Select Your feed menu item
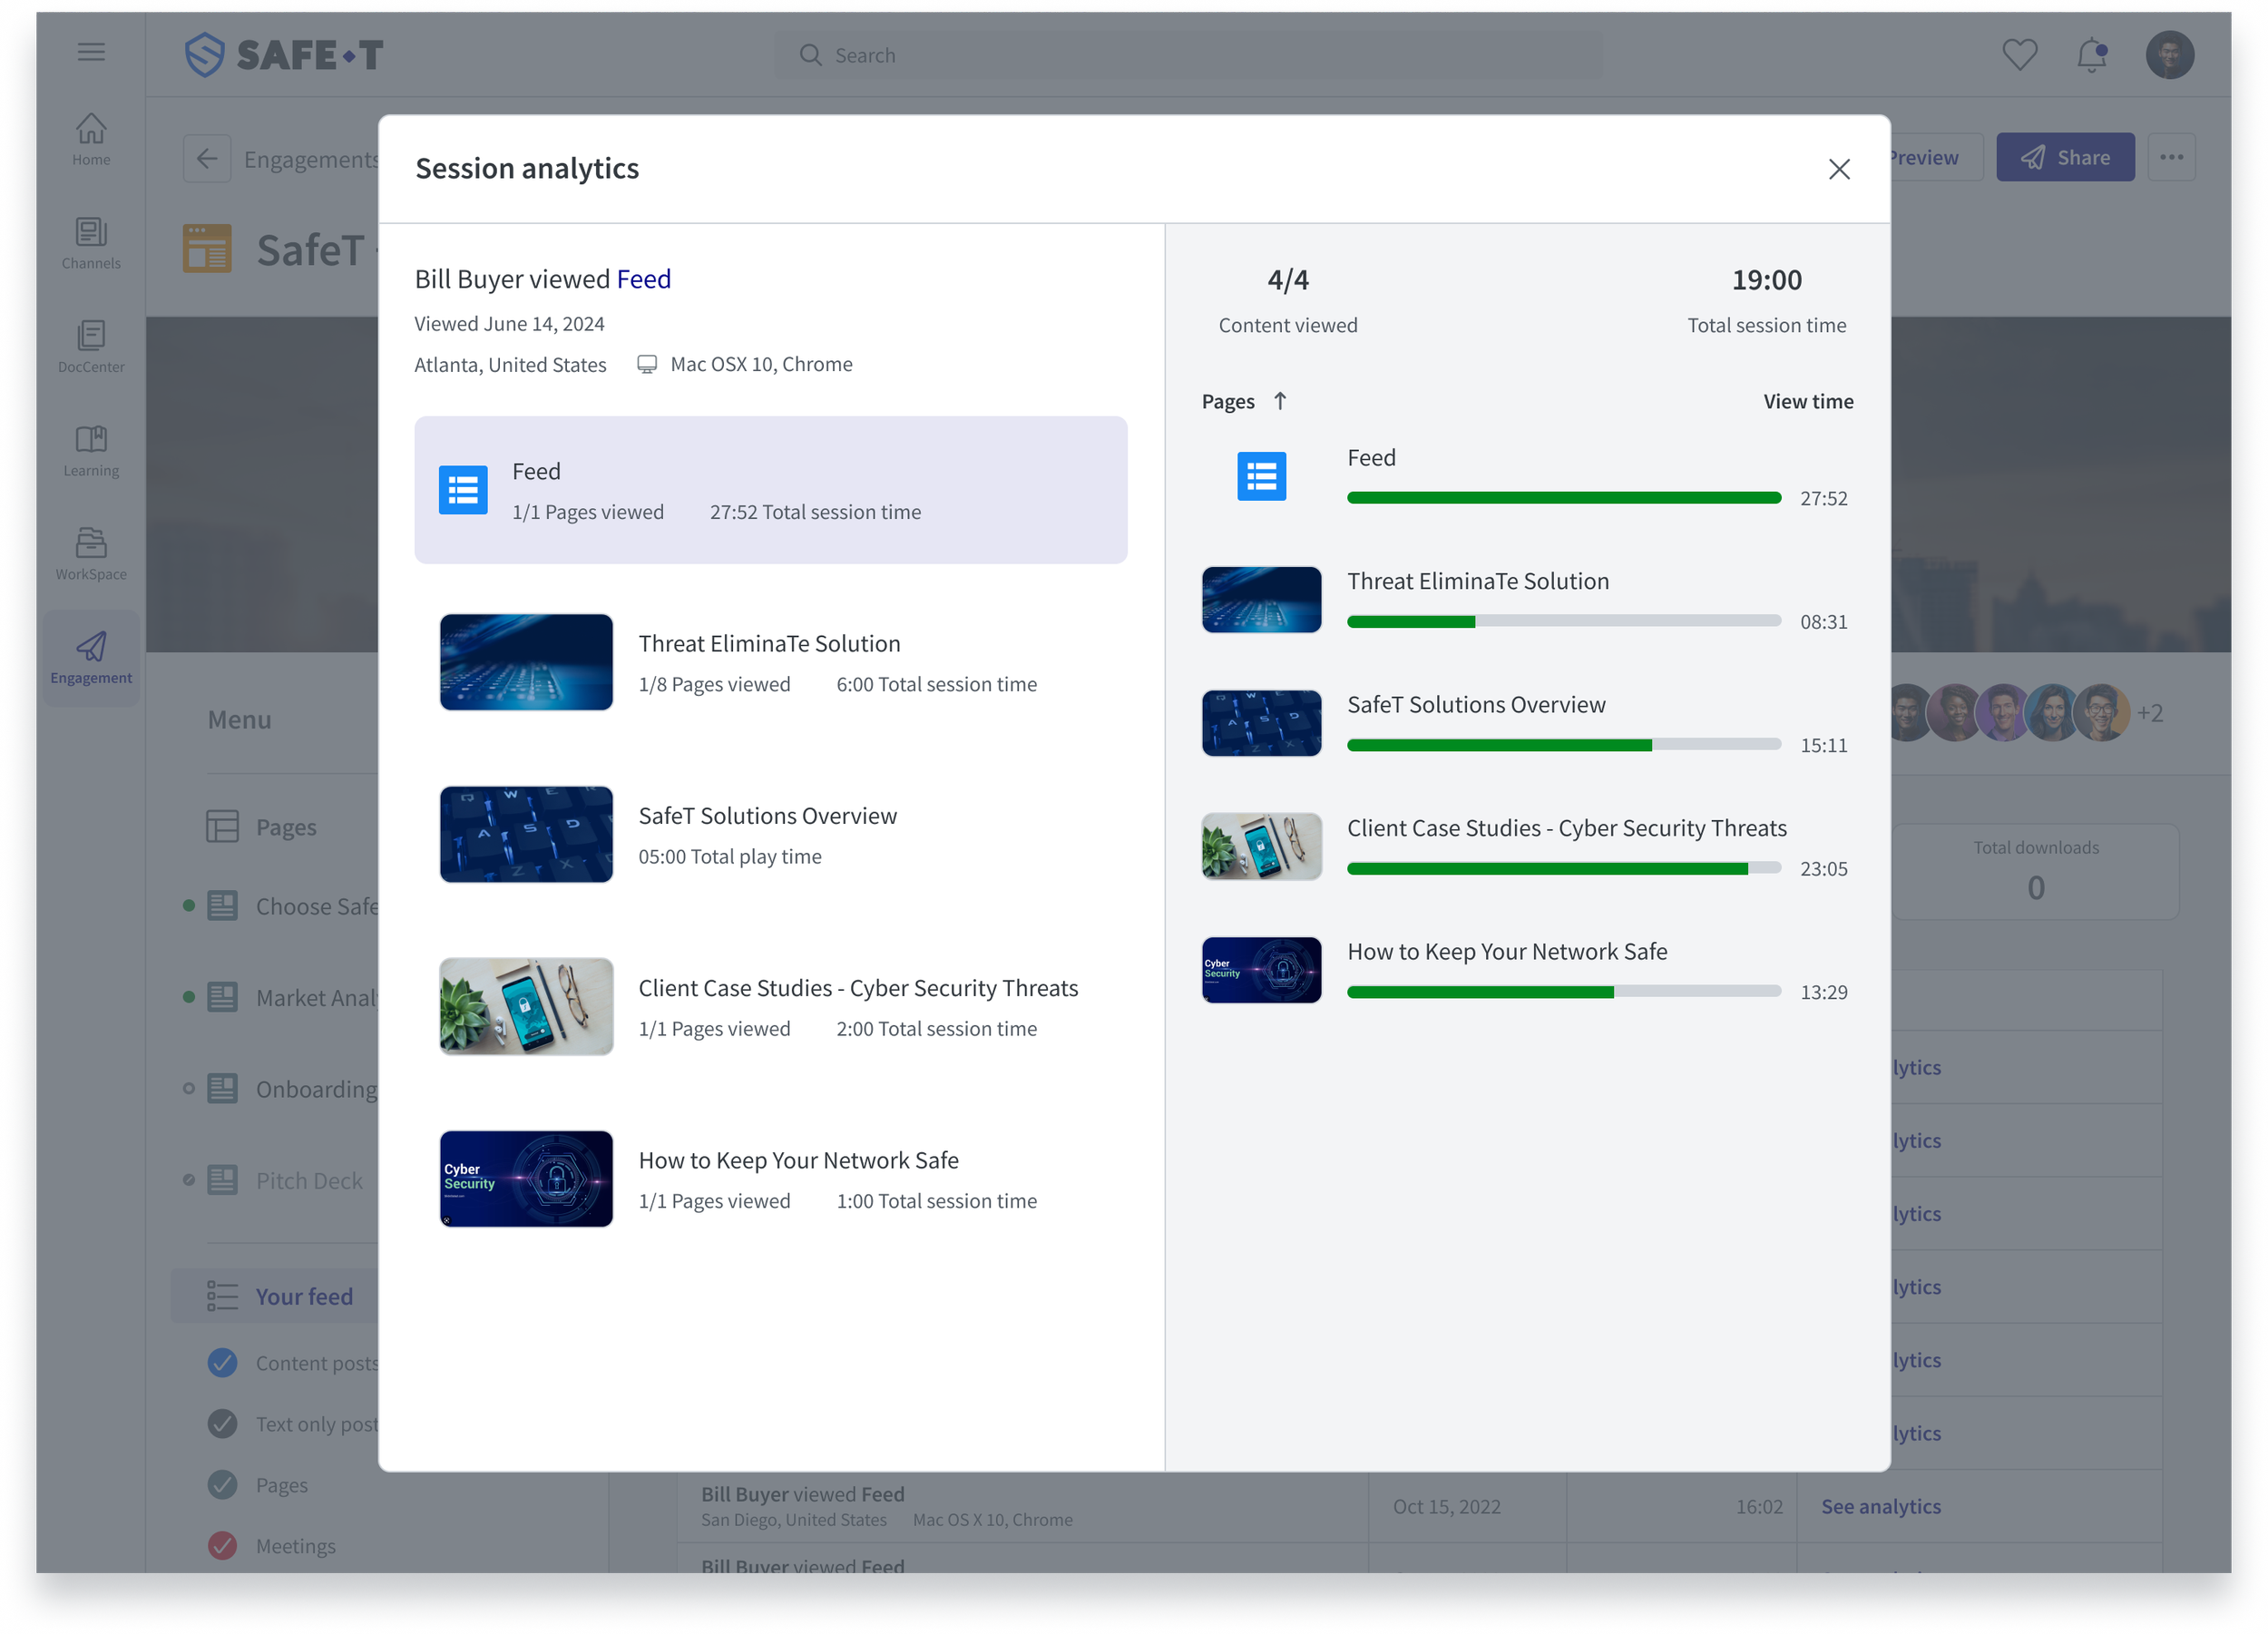The height and width of the screenshot is (1634, 2268). [303, 1296]
